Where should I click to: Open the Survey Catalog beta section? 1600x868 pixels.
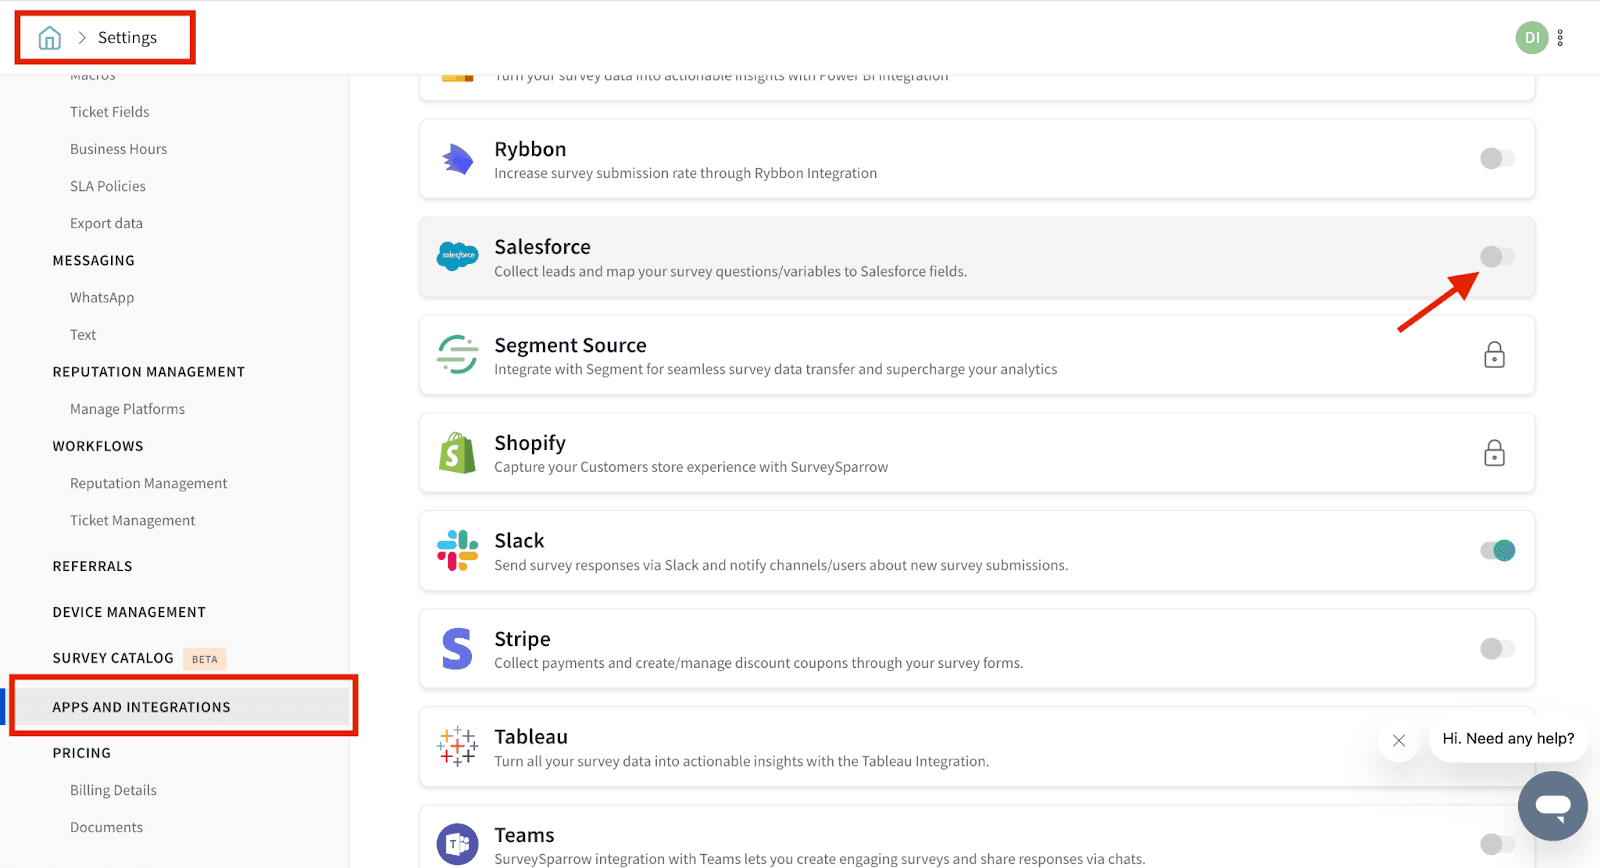(113, 658)
